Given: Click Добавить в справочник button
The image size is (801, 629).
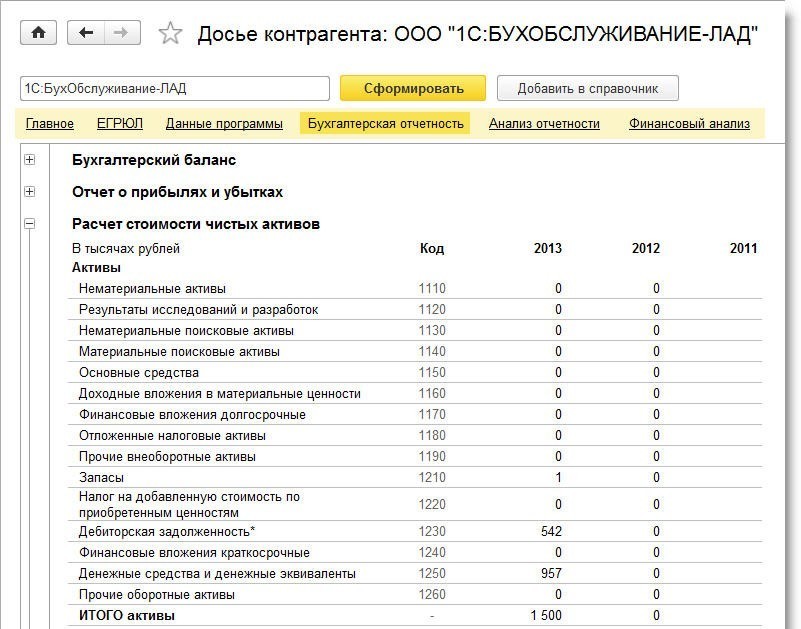Looking at the screenshot, I should tap(587, 88).
